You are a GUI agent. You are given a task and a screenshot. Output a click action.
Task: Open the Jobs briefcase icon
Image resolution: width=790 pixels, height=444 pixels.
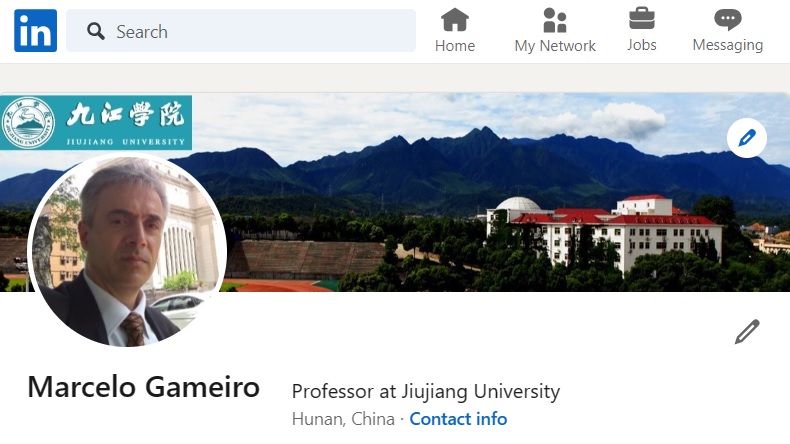(641, 19)
